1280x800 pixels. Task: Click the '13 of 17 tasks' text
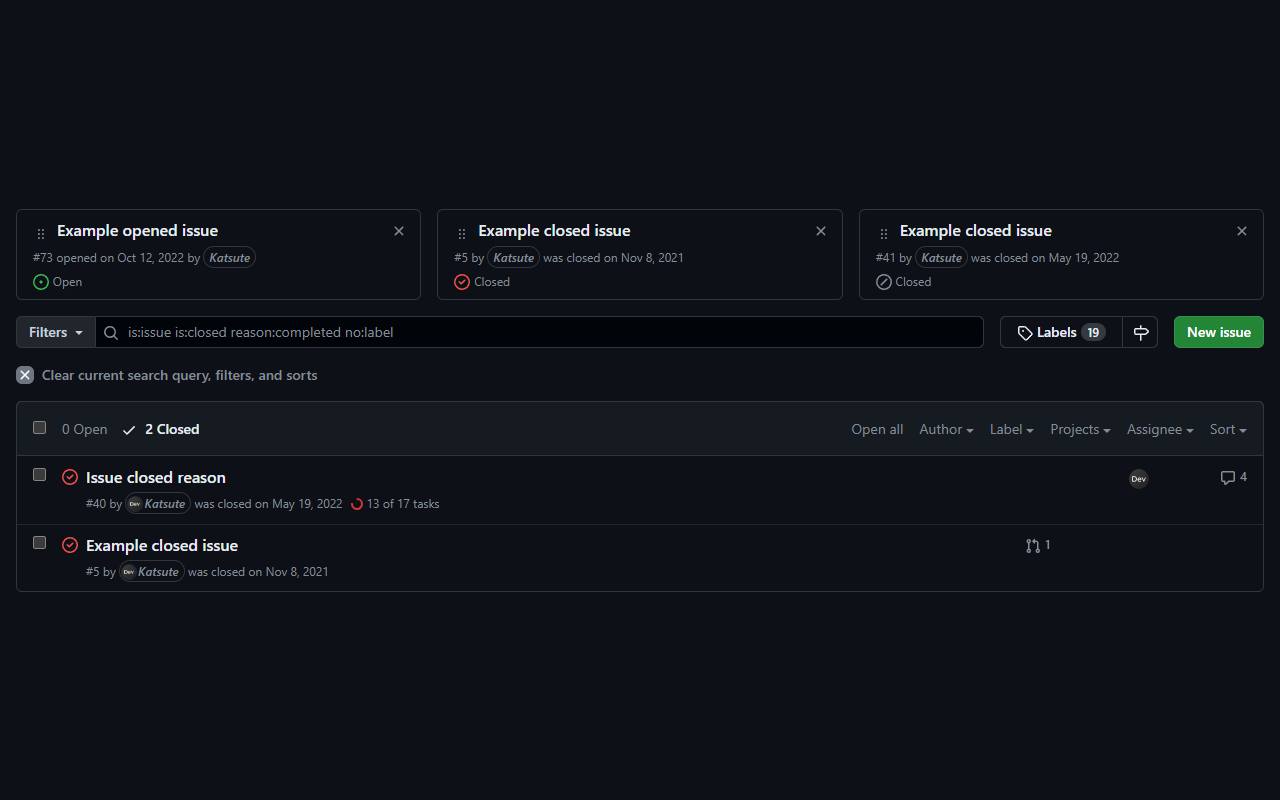click(x=403, y=504)
